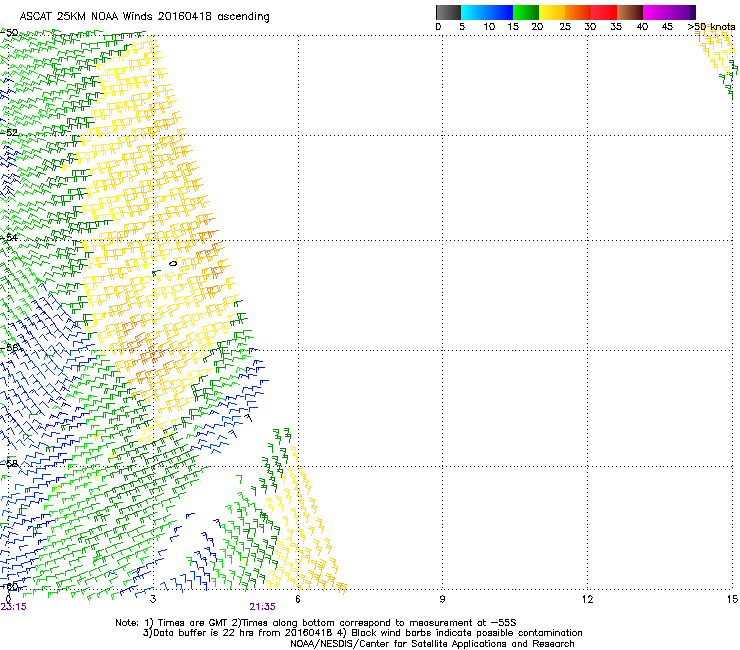Image resolution: width=740 pixels, height=650 pixels.
Task: Select the cyan 5-10 knots color bar segment
Action: pos(474,12)
